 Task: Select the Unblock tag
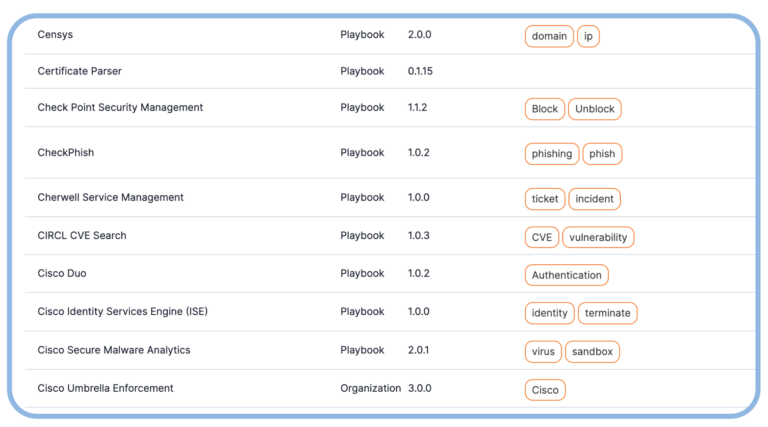click(x=595, y=109)
